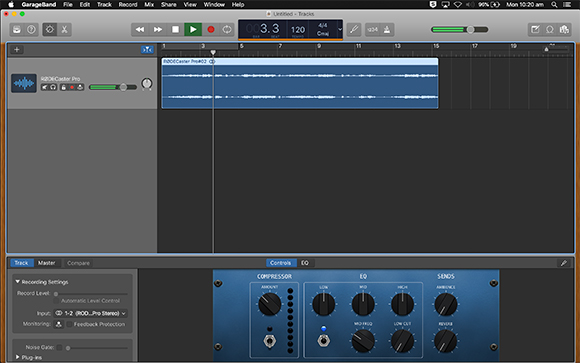Screen dimensions: 580x363
Task: Open the Input source dropdown
Action: point(91,313)
